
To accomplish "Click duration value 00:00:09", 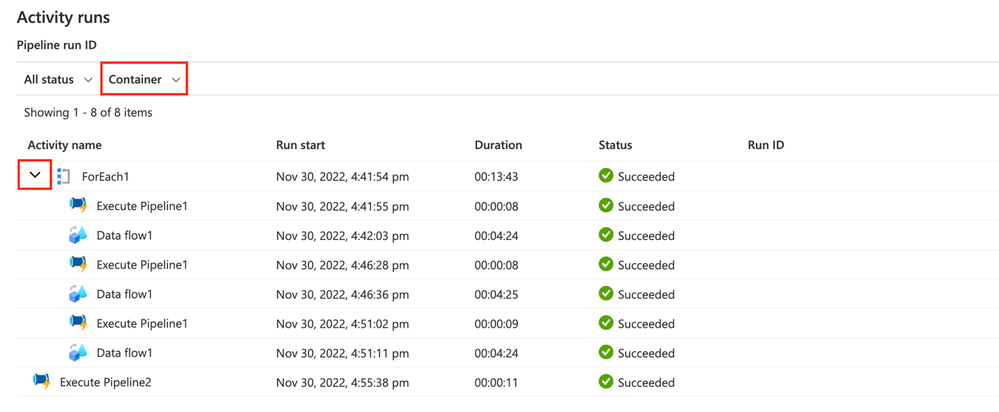I will pyautogui.click(x=496, y=323).
